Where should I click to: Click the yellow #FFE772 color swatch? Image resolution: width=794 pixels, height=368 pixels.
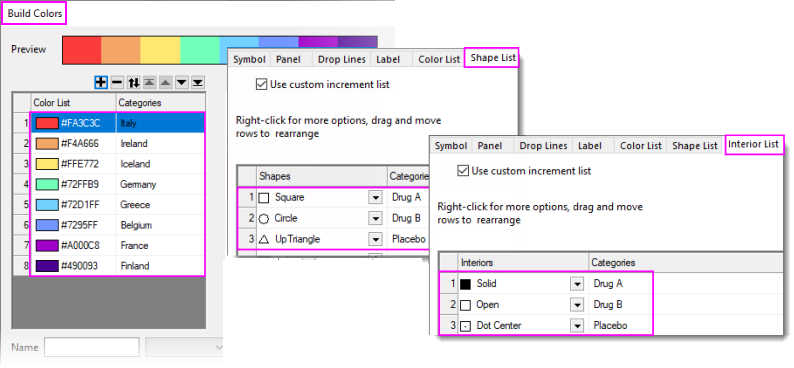(47, 164)
